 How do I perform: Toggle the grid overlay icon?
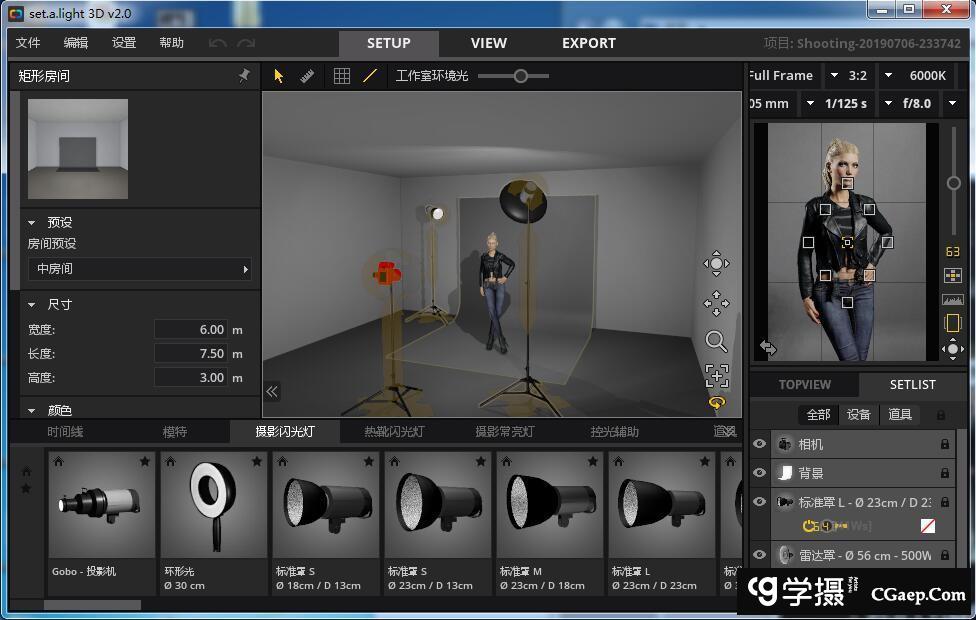(x=341, y=76)
